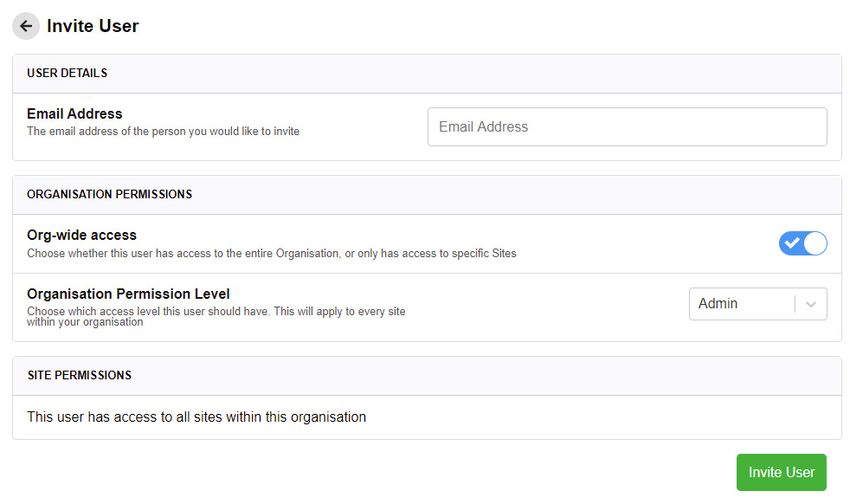The width and height of the screenshot is (850, 504).
Task: Click the all sites access message
Action: (196, 417)
